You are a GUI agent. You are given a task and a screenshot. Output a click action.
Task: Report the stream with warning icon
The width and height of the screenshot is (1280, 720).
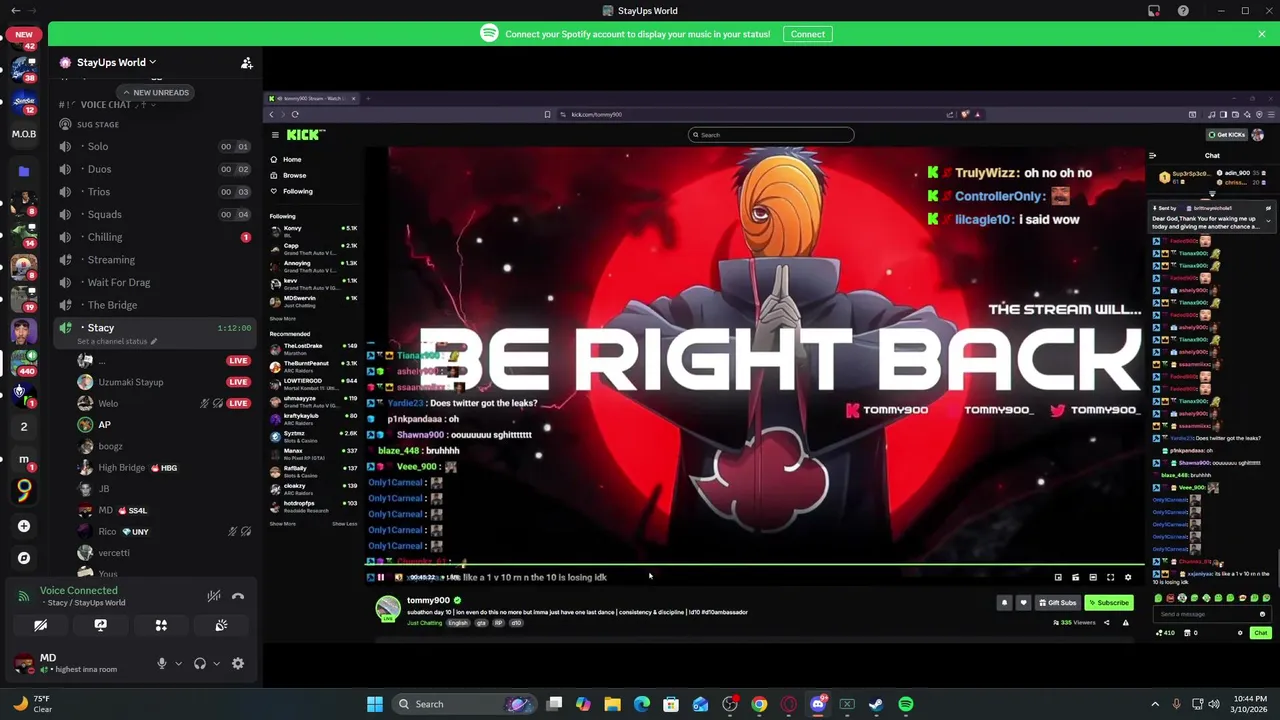(1125, 622)
